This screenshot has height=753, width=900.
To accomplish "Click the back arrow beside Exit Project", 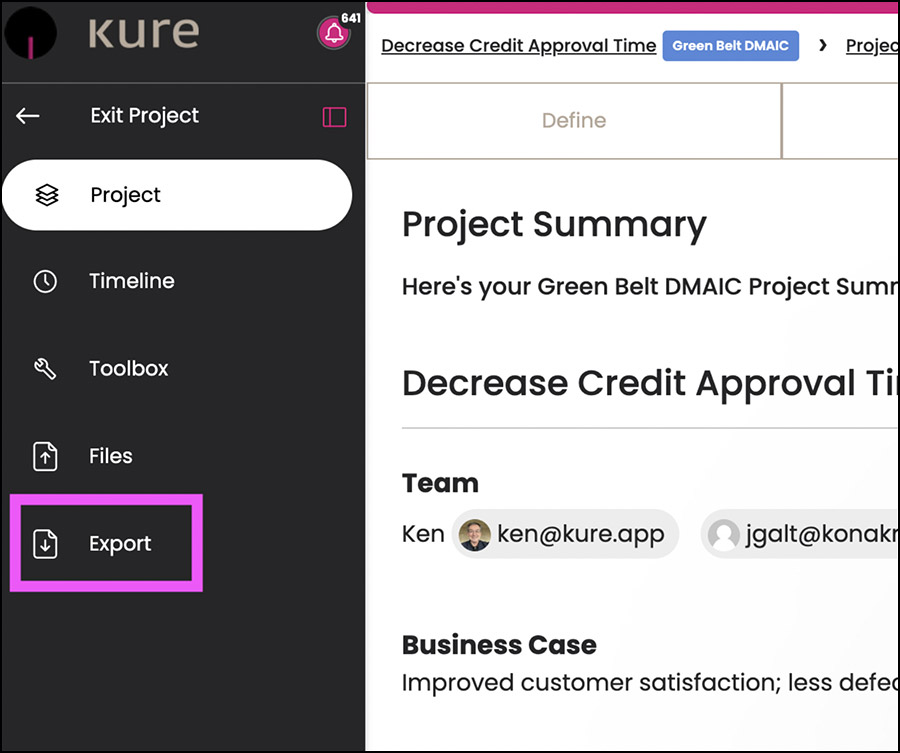I will 27,116.
